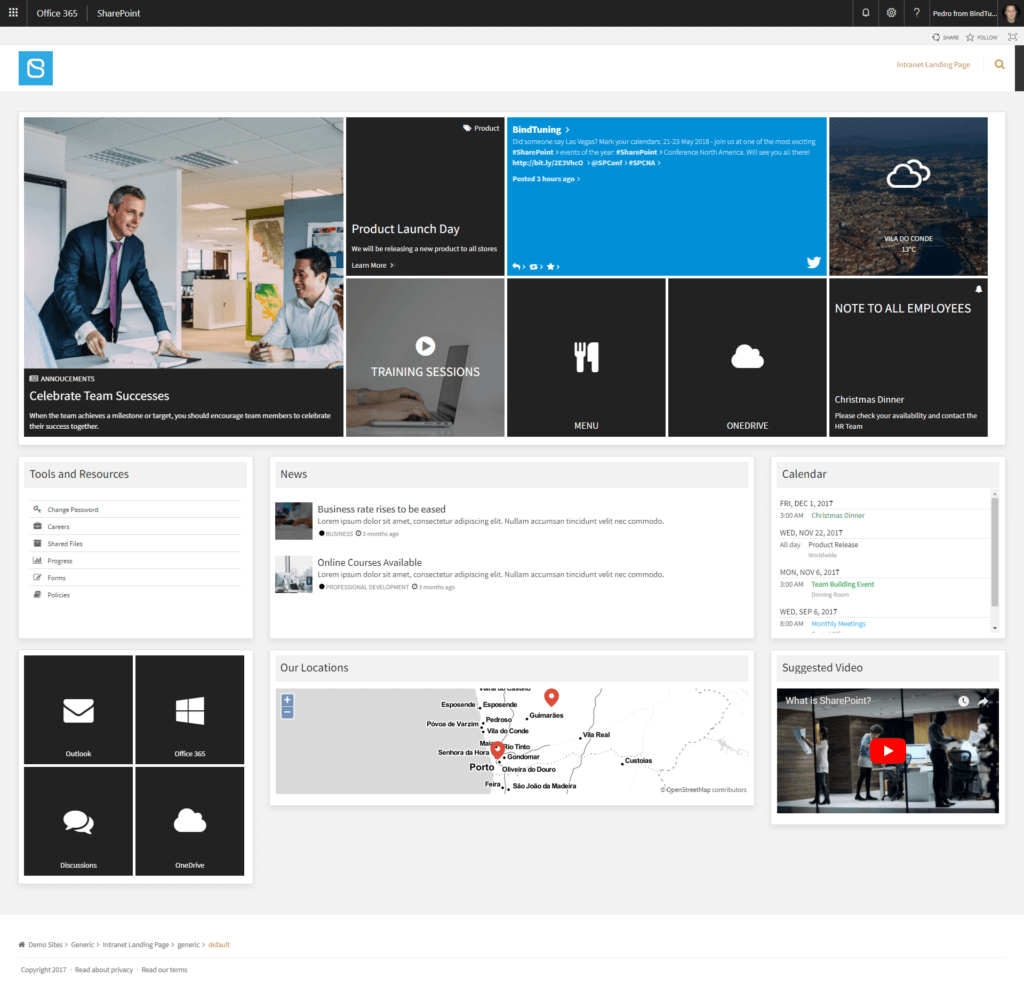1024x993 pixels.
Task: Click the red map pin near Porto
Action: point(498,749)
